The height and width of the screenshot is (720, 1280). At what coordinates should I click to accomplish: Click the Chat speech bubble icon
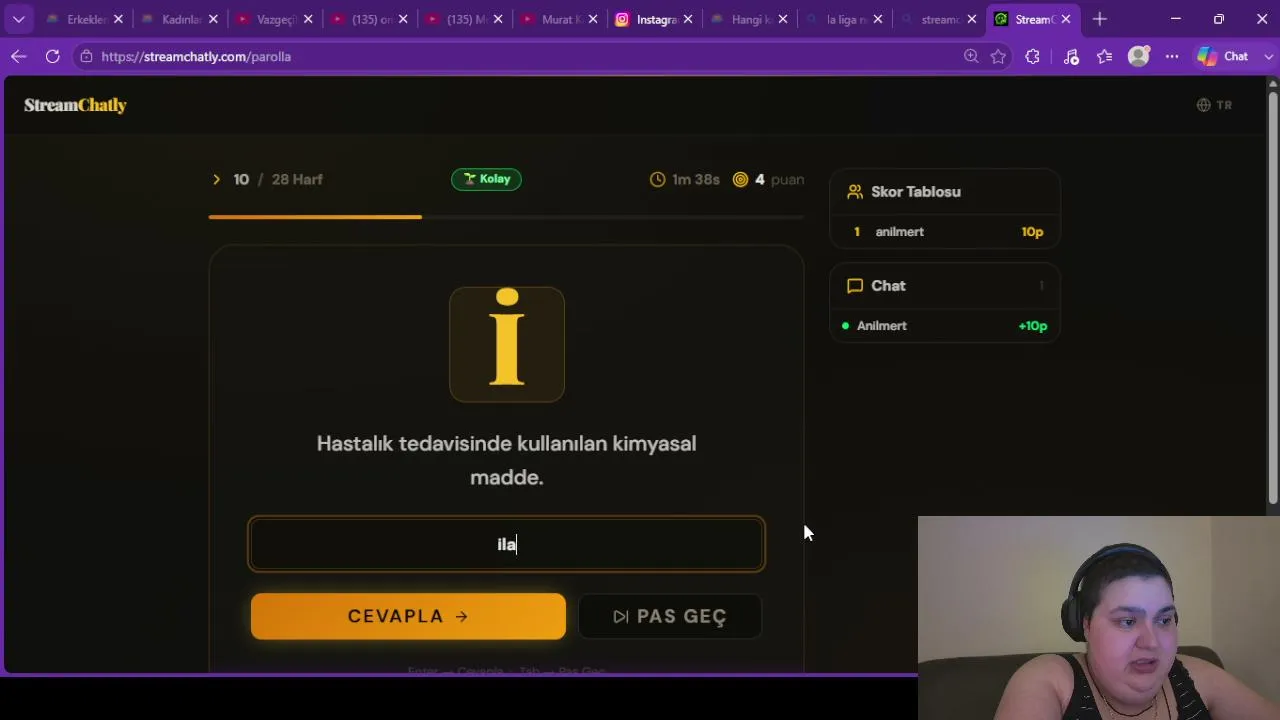(x=855, y=286)
